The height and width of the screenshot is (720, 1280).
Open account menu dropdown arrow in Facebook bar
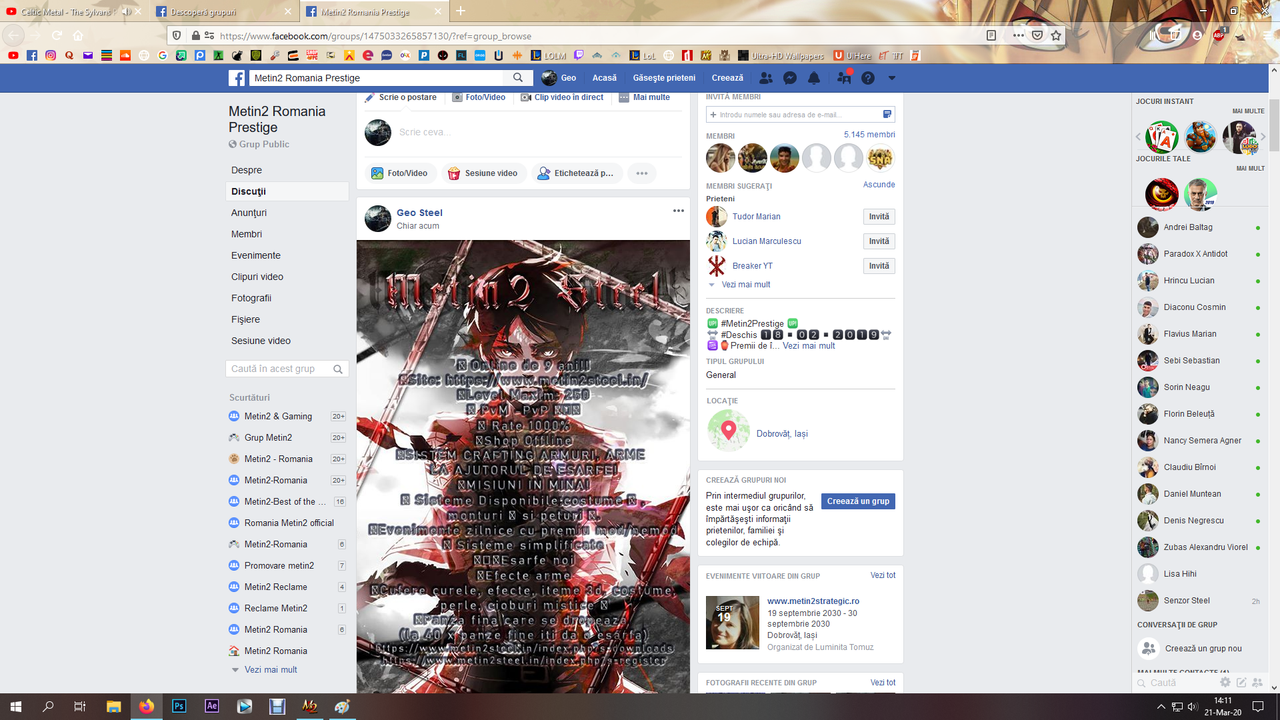click(892, 78)
